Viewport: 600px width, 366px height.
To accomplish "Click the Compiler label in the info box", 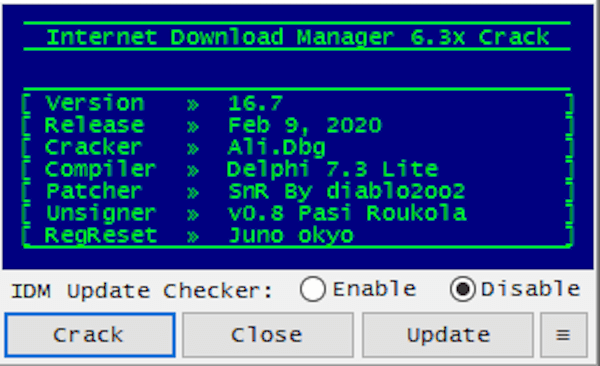I will [100, 170].
